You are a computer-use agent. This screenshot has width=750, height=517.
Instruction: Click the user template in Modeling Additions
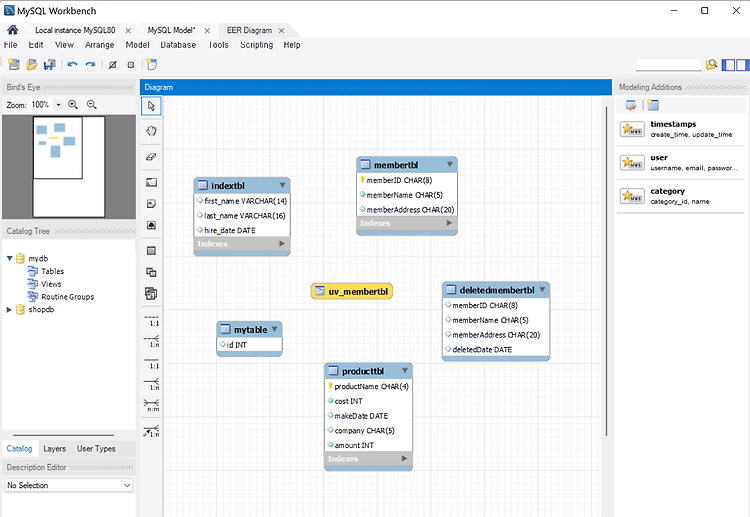click(681, 163)
